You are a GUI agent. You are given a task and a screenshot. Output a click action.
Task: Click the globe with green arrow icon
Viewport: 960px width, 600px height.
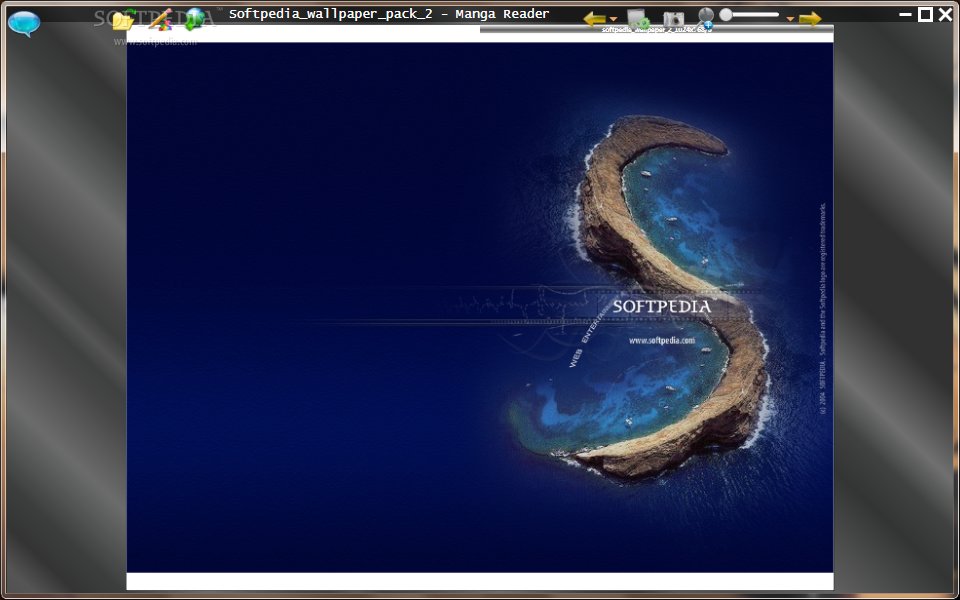click(195, 19)
